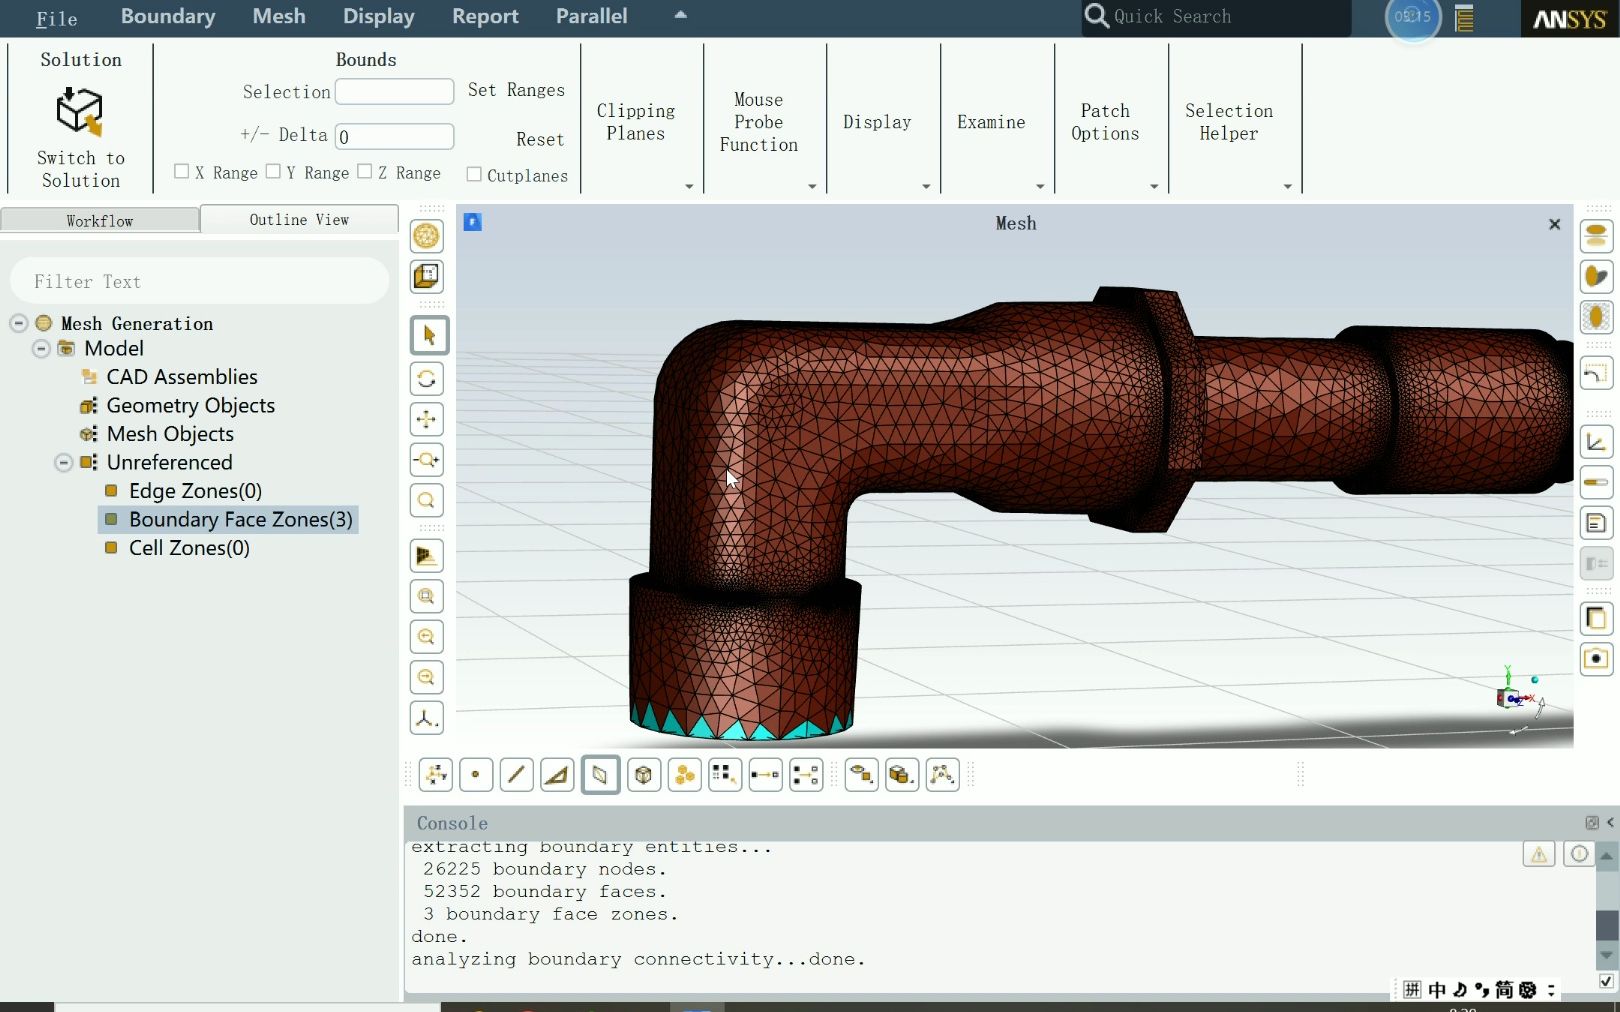Screen dimensions: 1620x1012
Task: Open the Mouse Probe Function tool
Action: point(757,122)
